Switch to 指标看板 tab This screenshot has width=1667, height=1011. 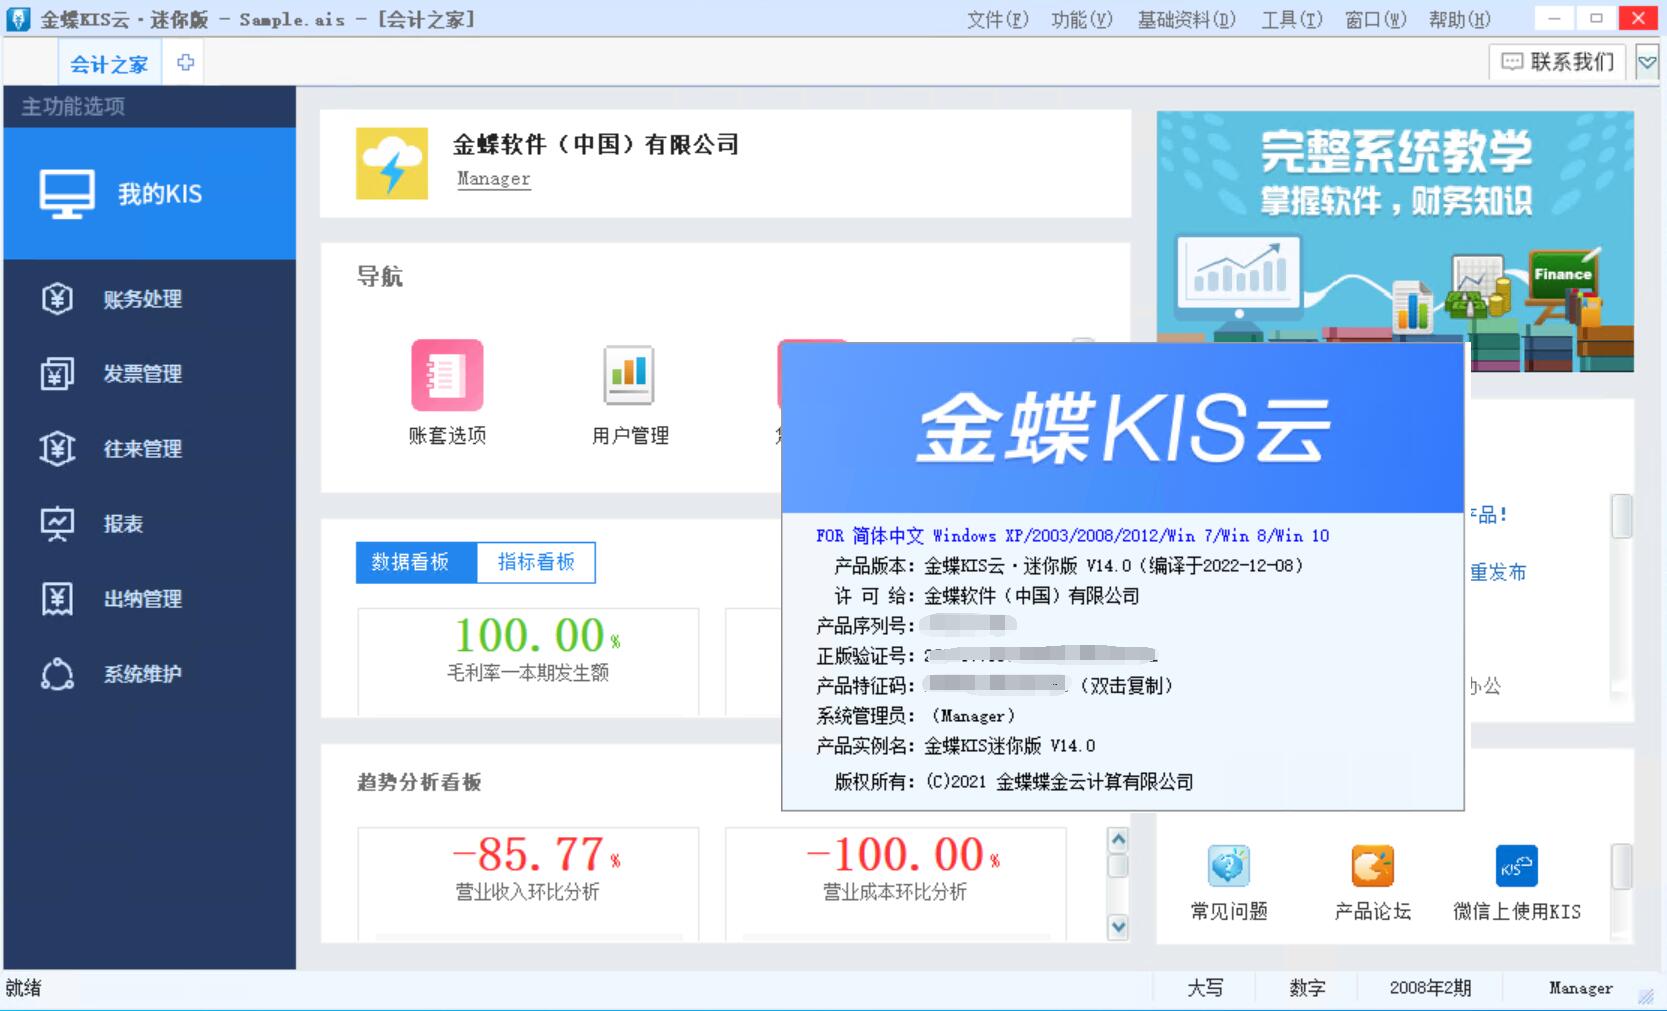coord(536,562)
